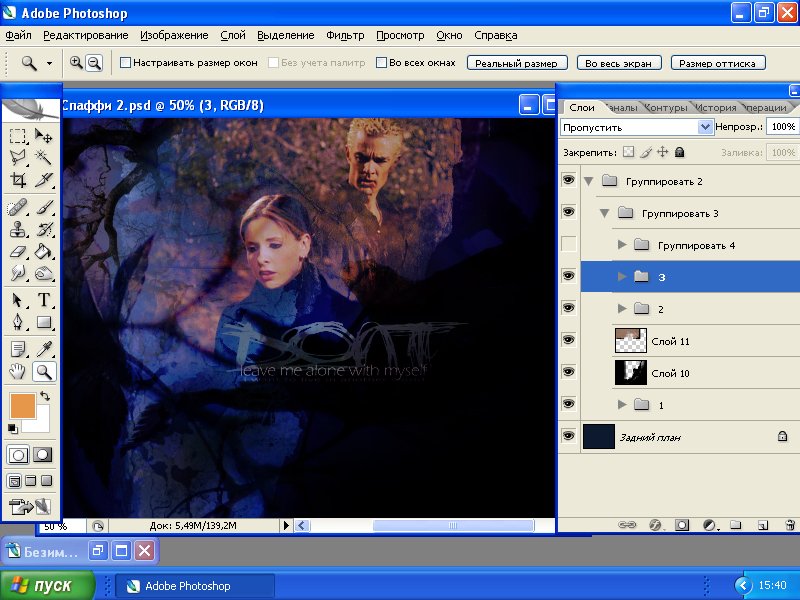Expand the layer group named '1'
Viewport: 800px width, 600px height.
[622, 405]
